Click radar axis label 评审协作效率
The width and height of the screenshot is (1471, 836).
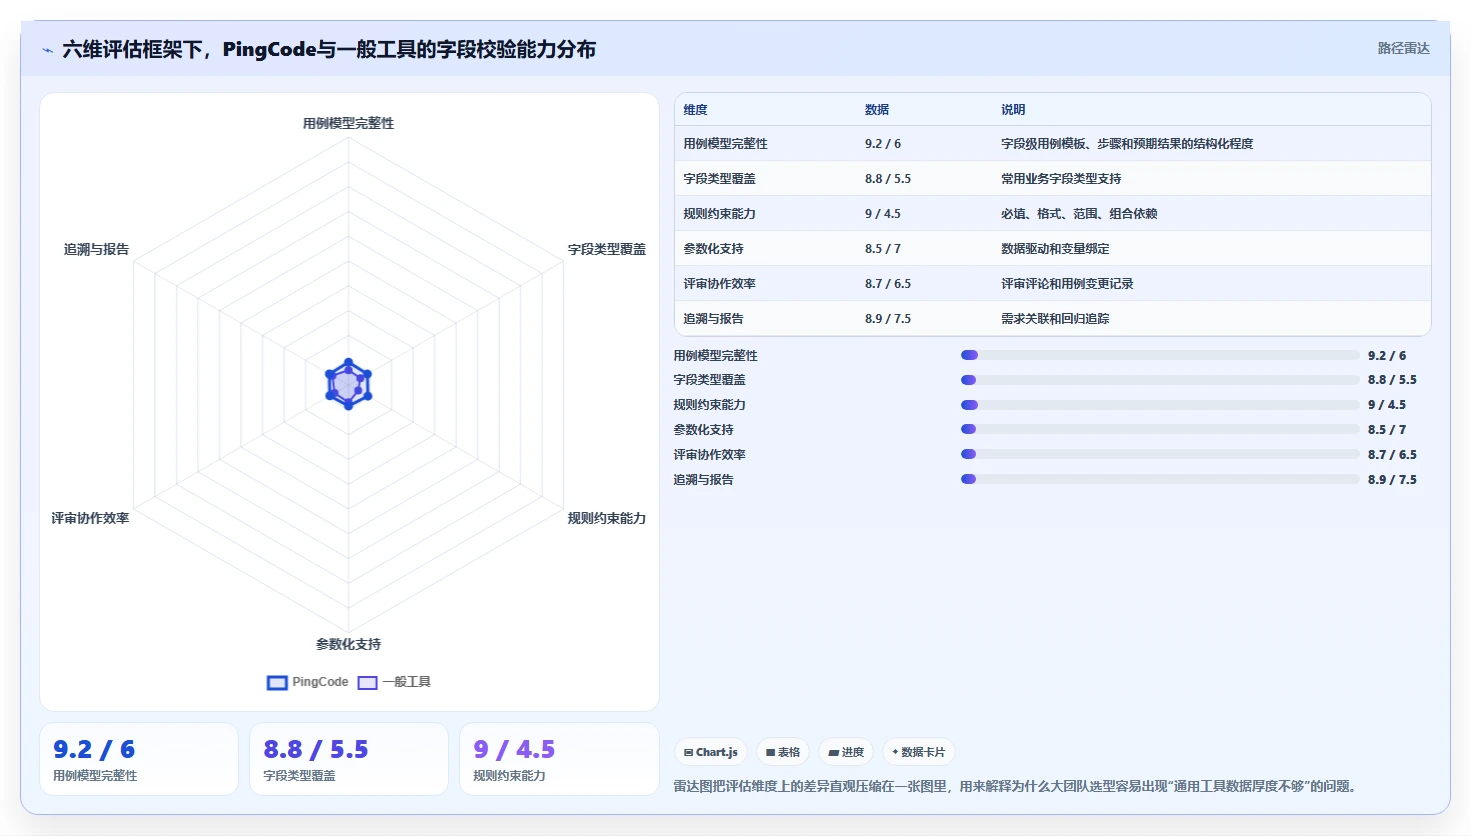pyautogui.click(x=90, y=519)
